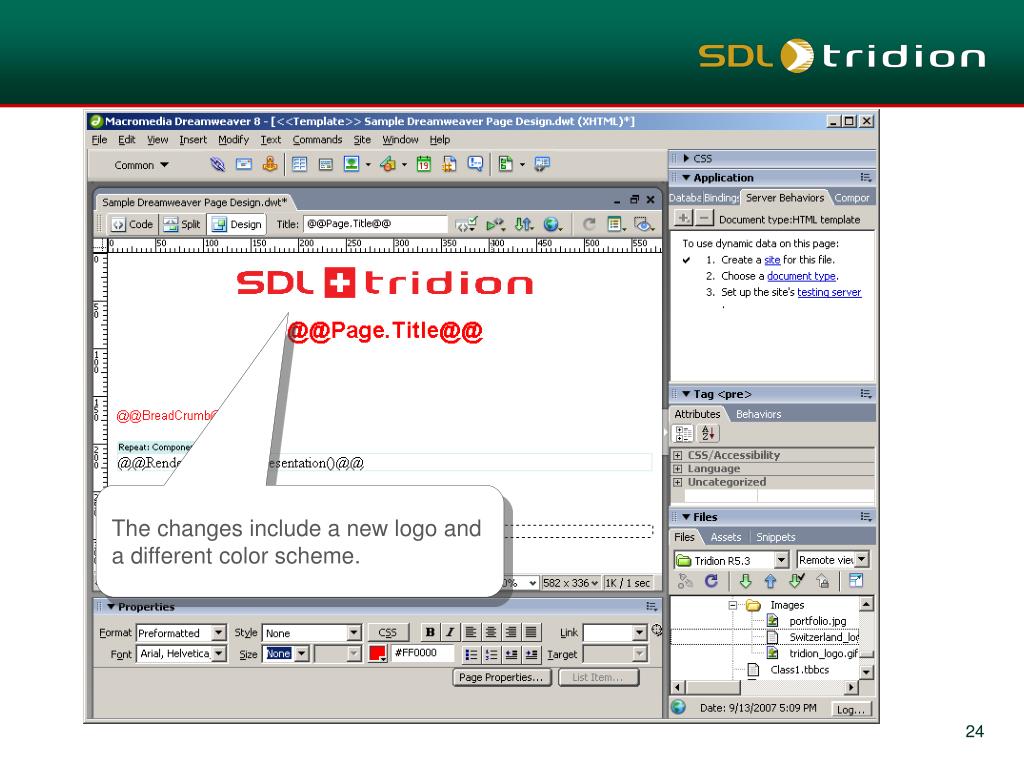Open the Font Arial, Helvetica dropdown
This screenshot has height=768, width=1024.
219,654
